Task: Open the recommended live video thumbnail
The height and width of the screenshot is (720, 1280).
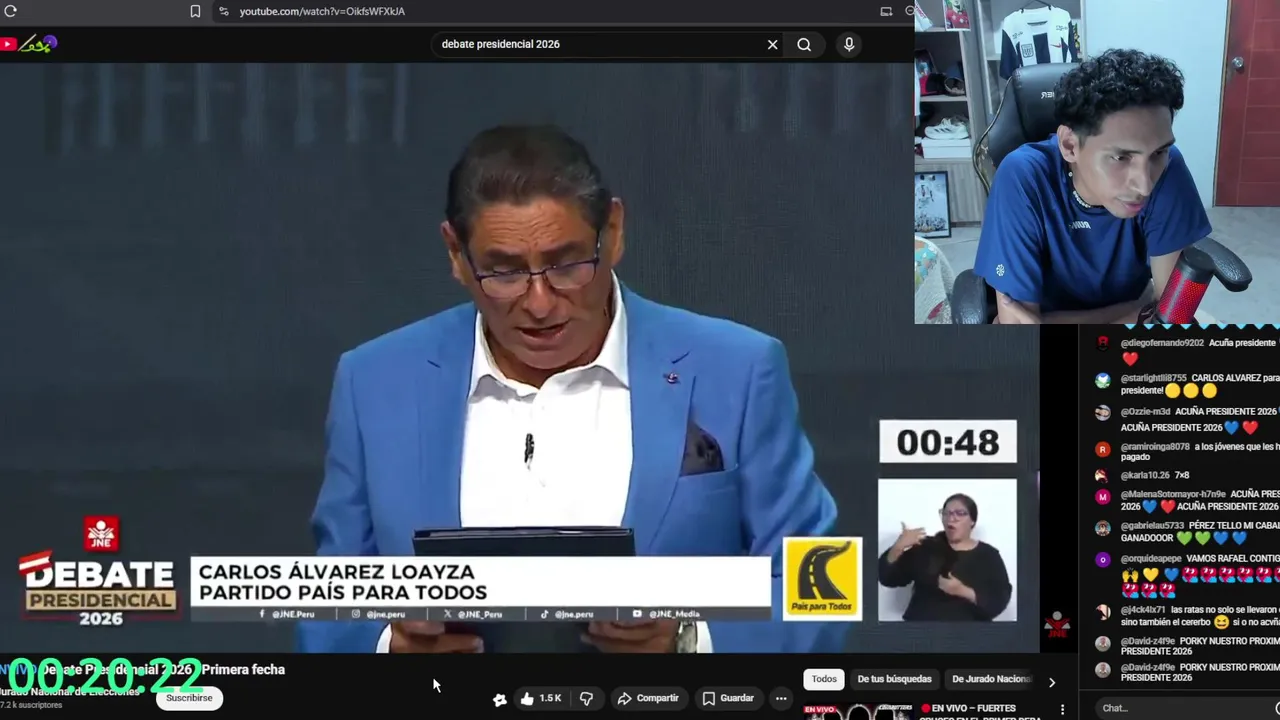Action: tap(858, 711)
